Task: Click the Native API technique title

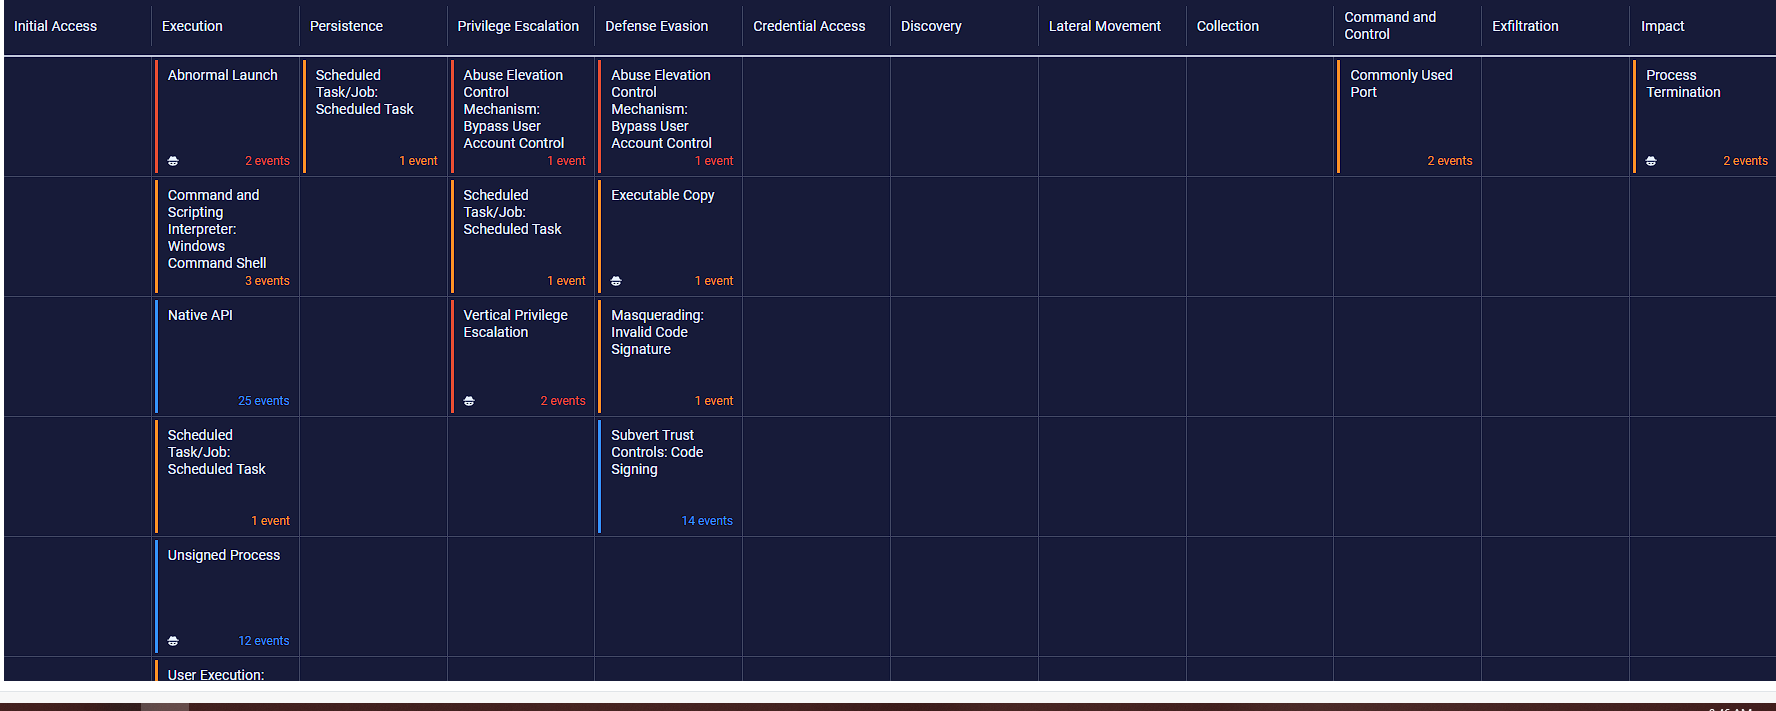Action: (200, 315)
